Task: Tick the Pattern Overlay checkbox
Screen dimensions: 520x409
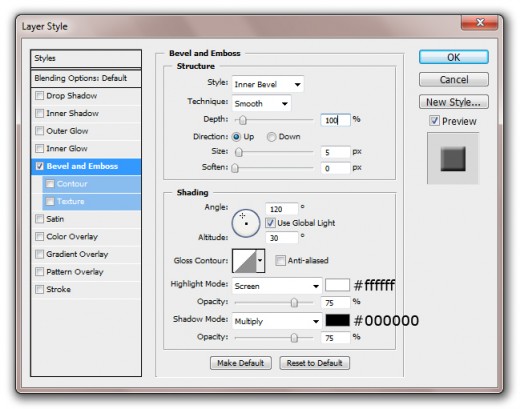Action: 39,272
